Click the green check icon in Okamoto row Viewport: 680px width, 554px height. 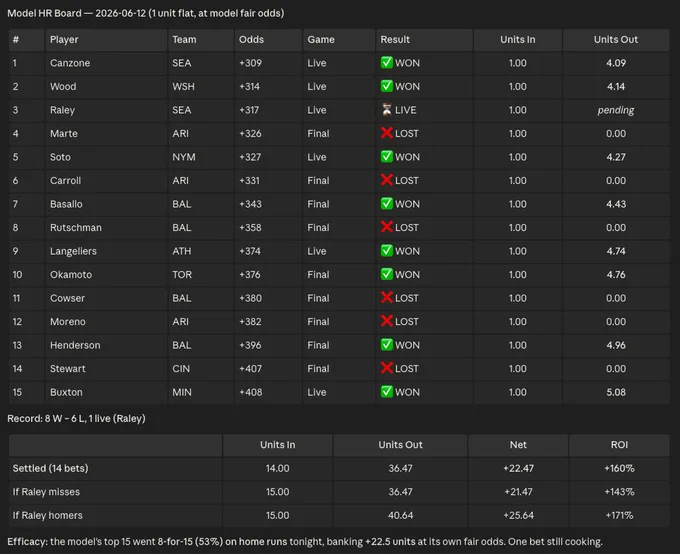(x=387, y=274)
